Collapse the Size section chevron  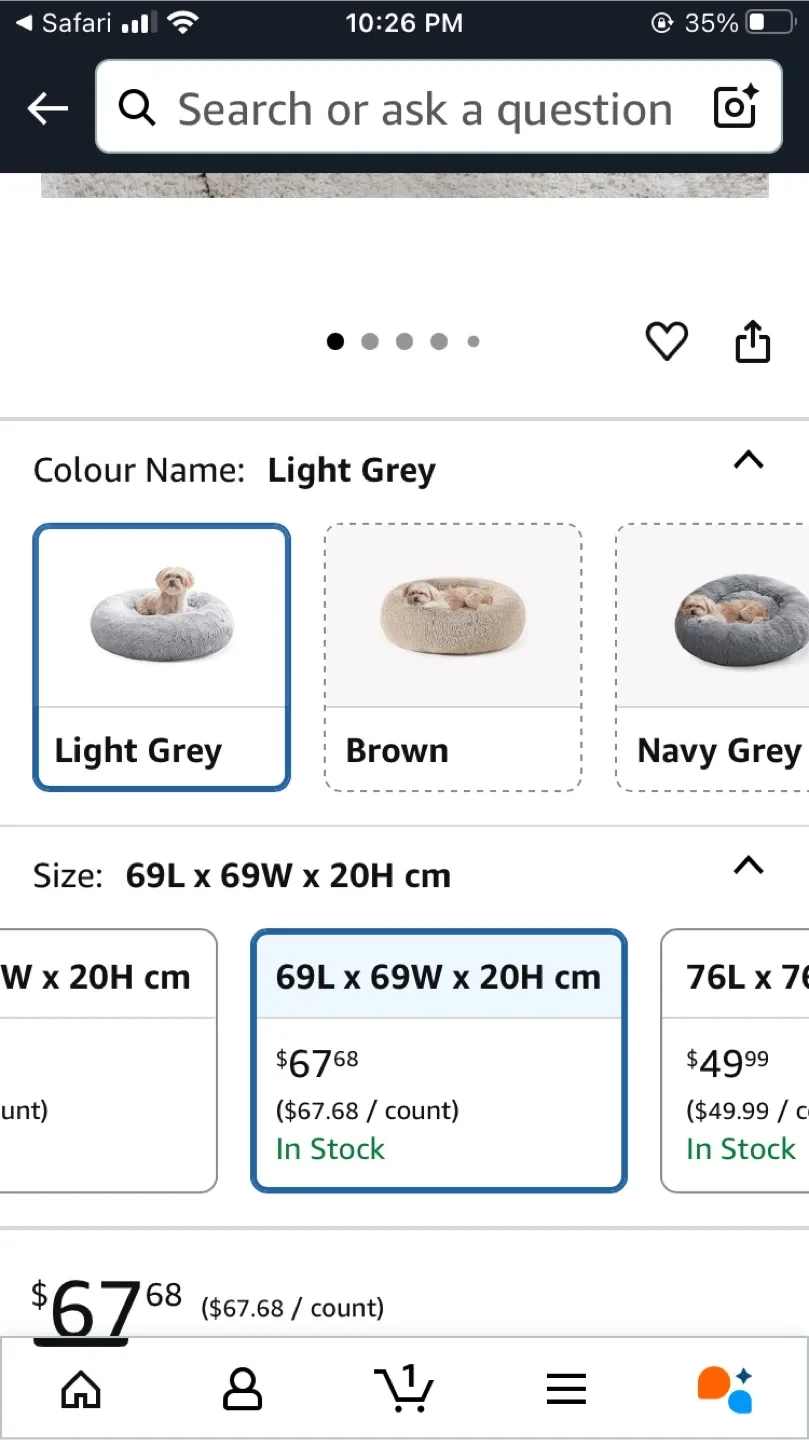coord(748,868)
